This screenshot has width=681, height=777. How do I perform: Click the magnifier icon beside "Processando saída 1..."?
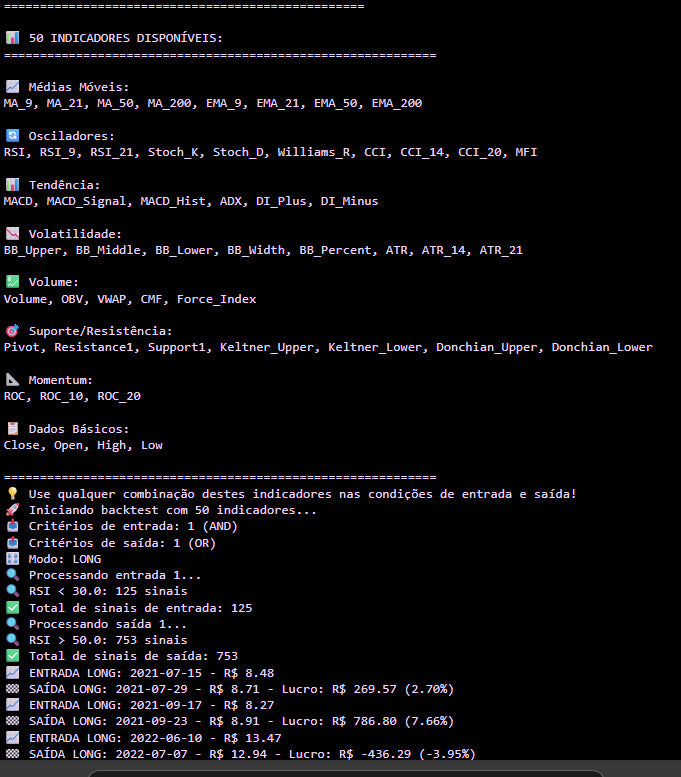12,624
